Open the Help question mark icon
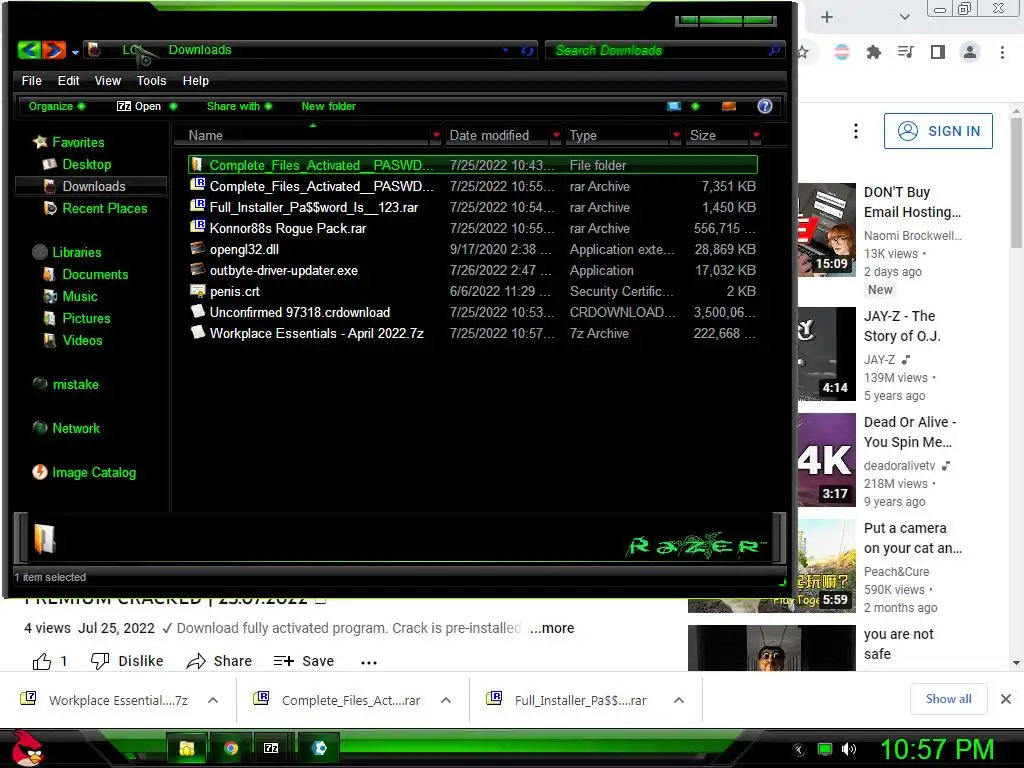Viewport: 1024px width, 768px height. click(765, 106)
